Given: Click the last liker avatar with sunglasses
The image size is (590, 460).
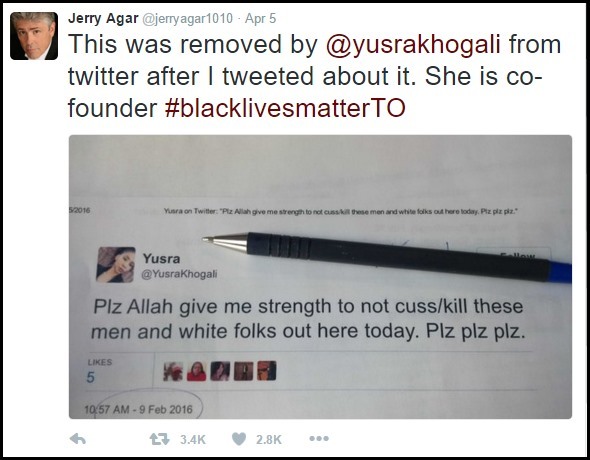Looking at the screenshot, I should tap(267, 370).
